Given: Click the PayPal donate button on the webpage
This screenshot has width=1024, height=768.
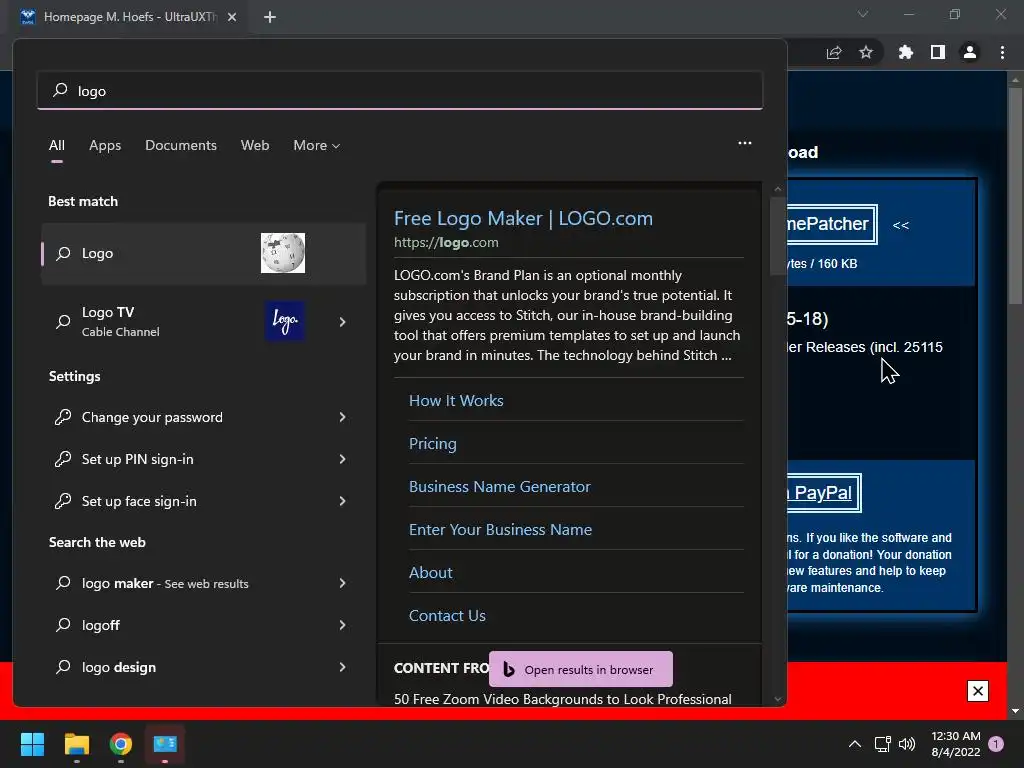Looking at the screenshot, I should [824, 493].
